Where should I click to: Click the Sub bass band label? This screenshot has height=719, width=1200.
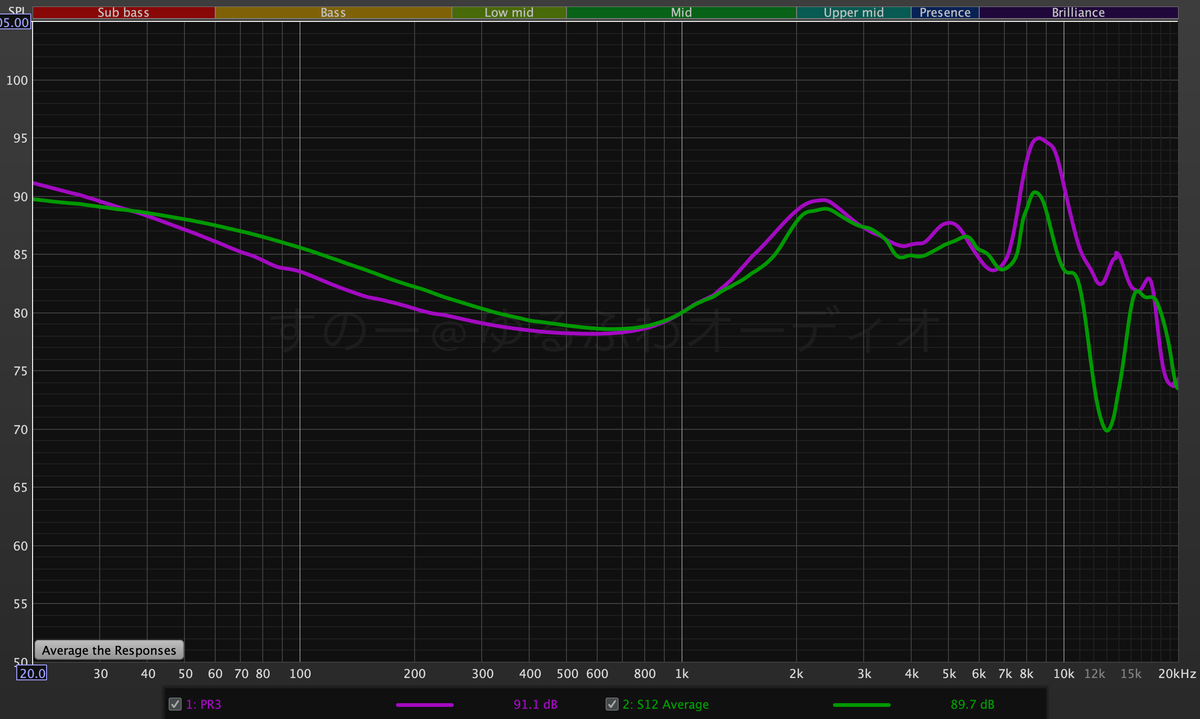tap(123, 13)
